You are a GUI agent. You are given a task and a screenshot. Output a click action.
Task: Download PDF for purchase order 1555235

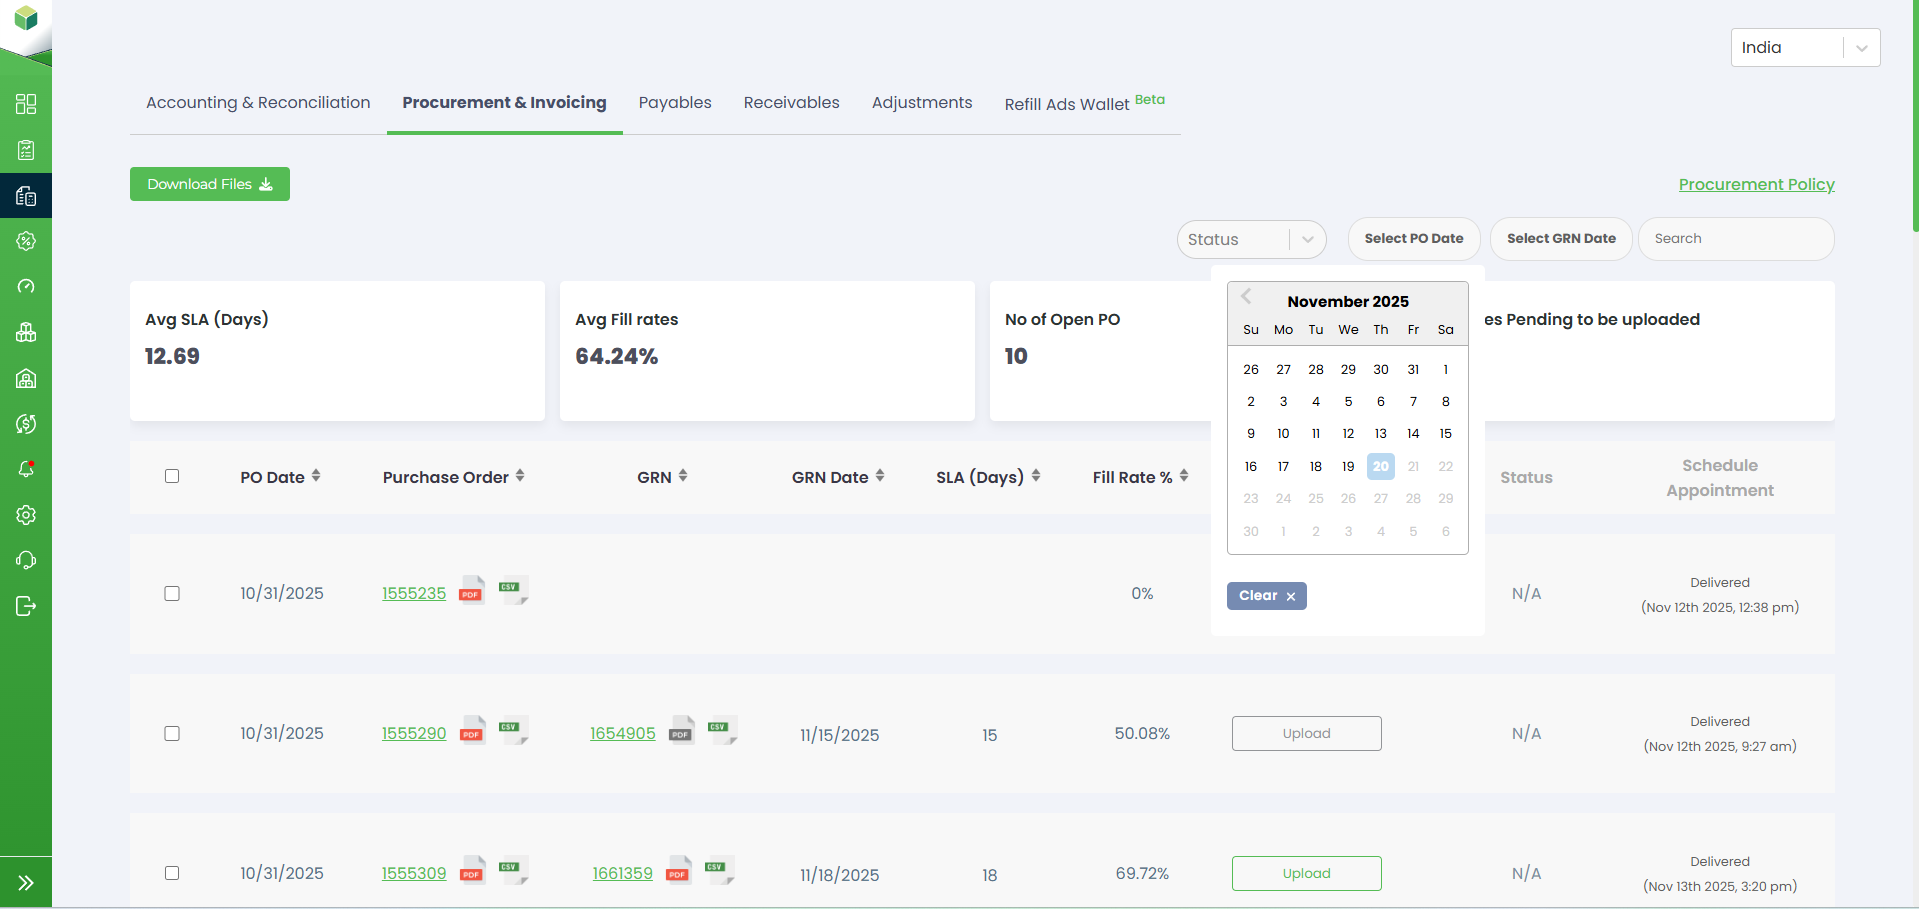click(471, 591)
